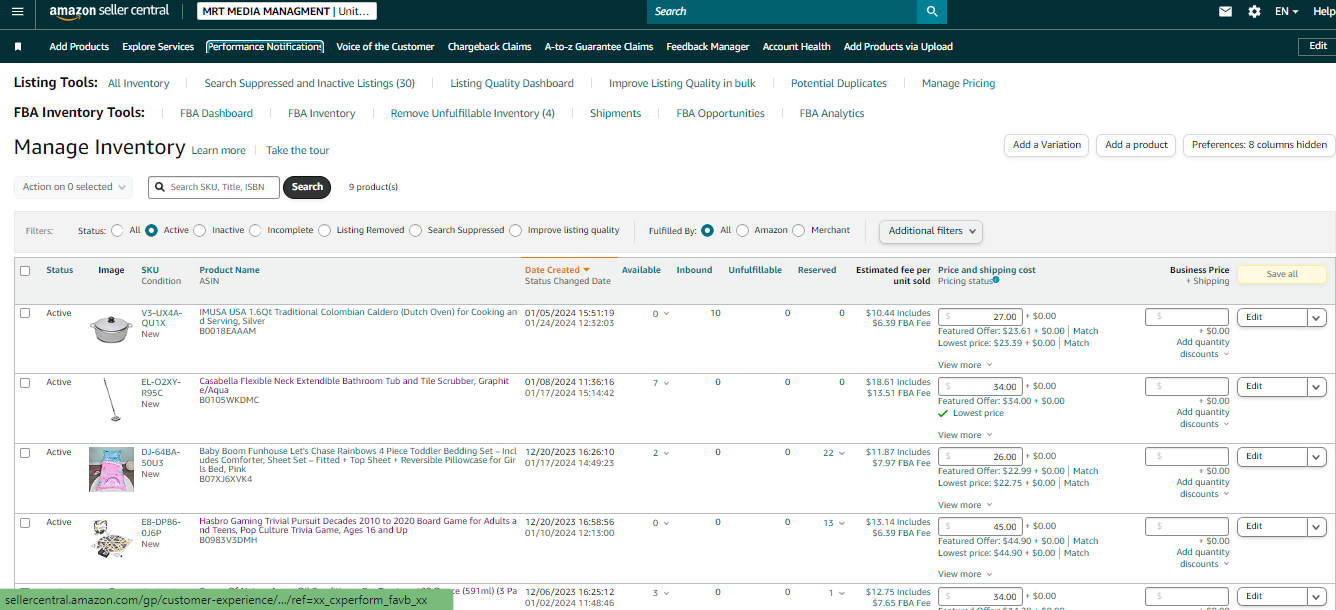Open Listing Quality Dashboard

pyautogui.click(x=512, y=83)
